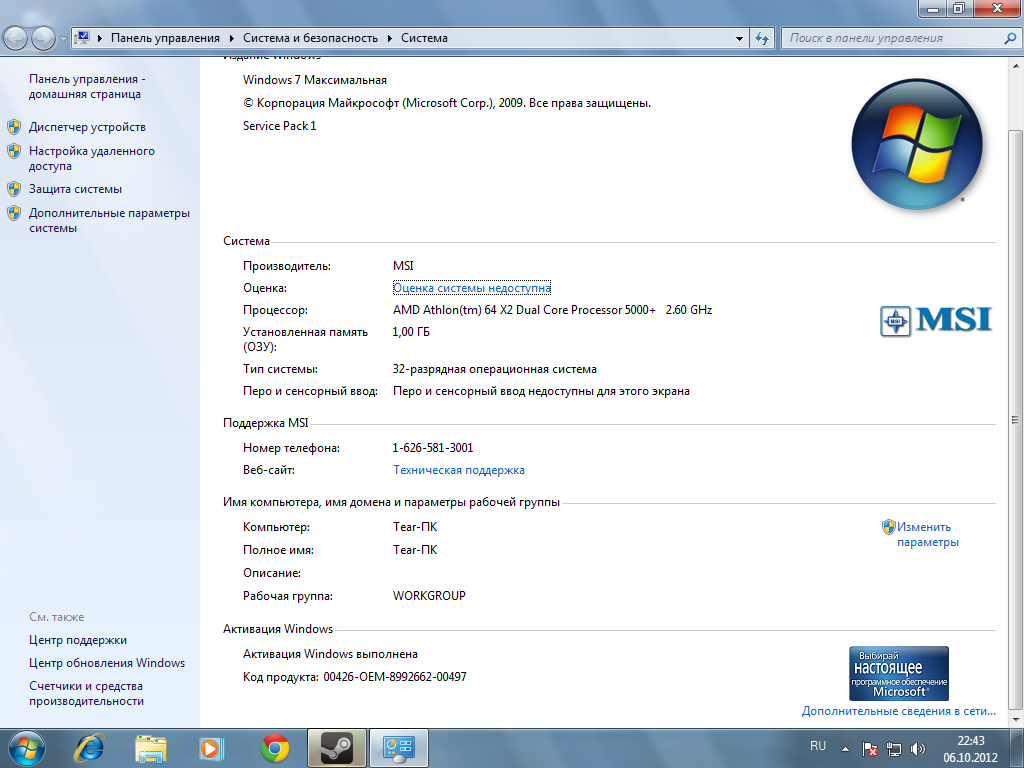The height and width of the screenshot is (768, 1024).
Task: Select 'Система и безопасность' breadcrumb
Action: click(310, 38)
